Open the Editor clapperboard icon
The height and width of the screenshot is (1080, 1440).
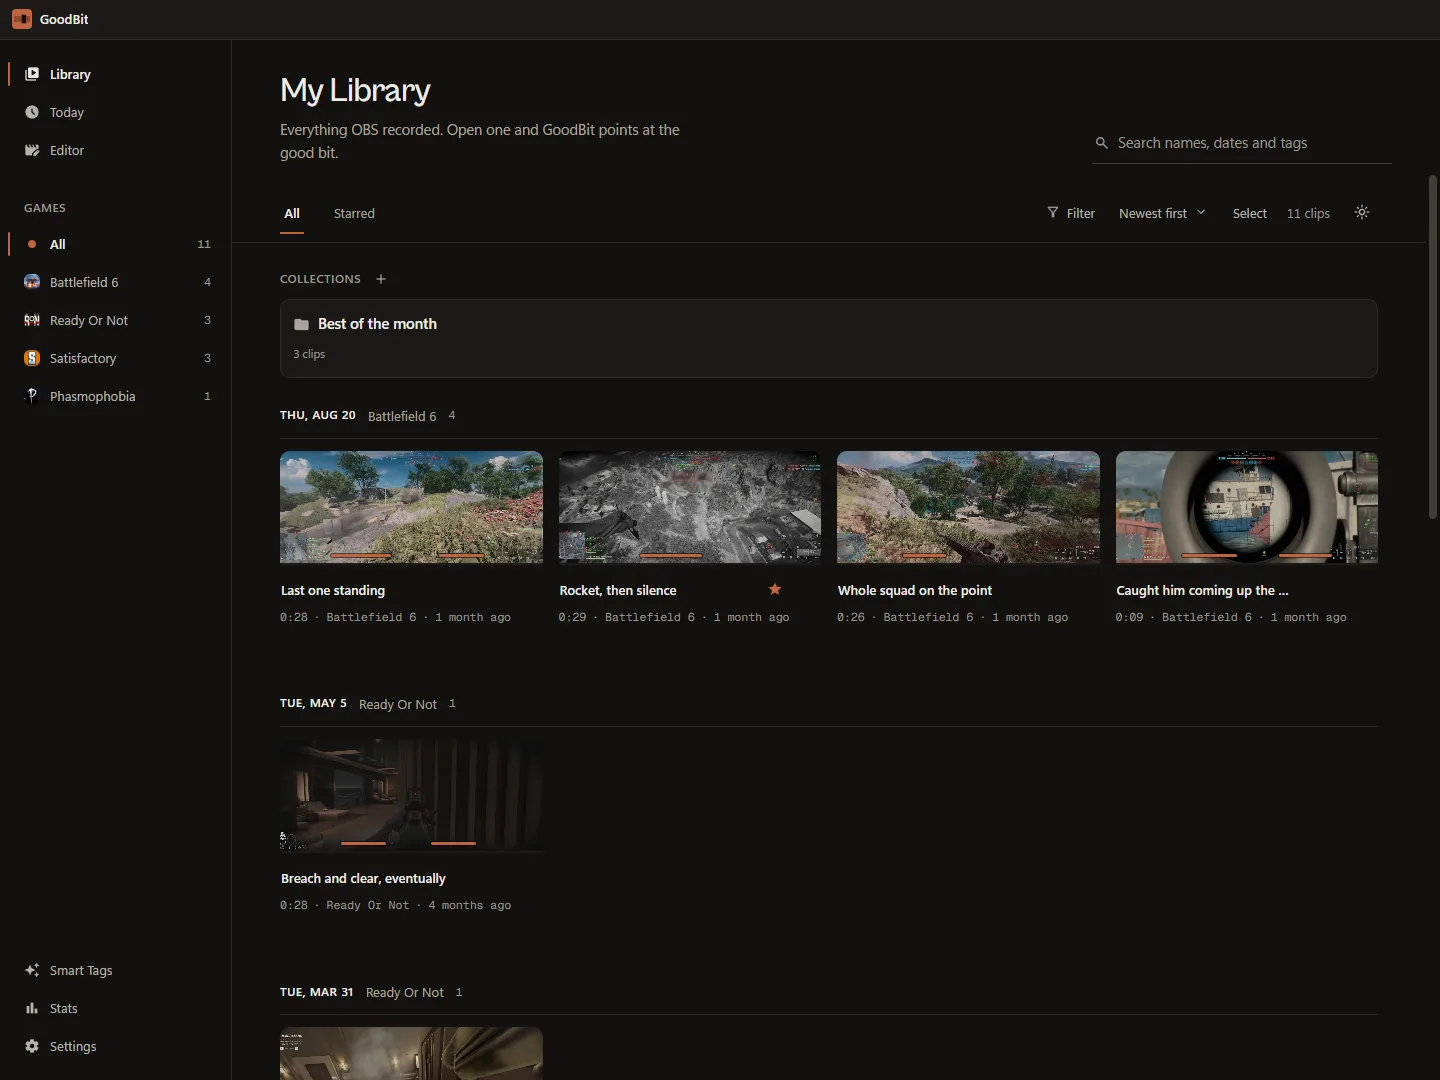pyautogui.click(x=32, y=150)
